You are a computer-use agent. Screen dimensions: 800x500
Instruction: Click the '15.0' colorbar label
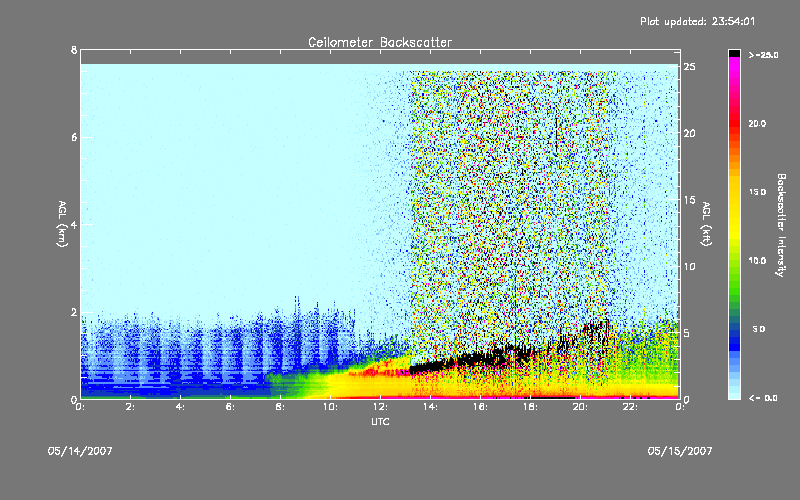coord(757,192)
